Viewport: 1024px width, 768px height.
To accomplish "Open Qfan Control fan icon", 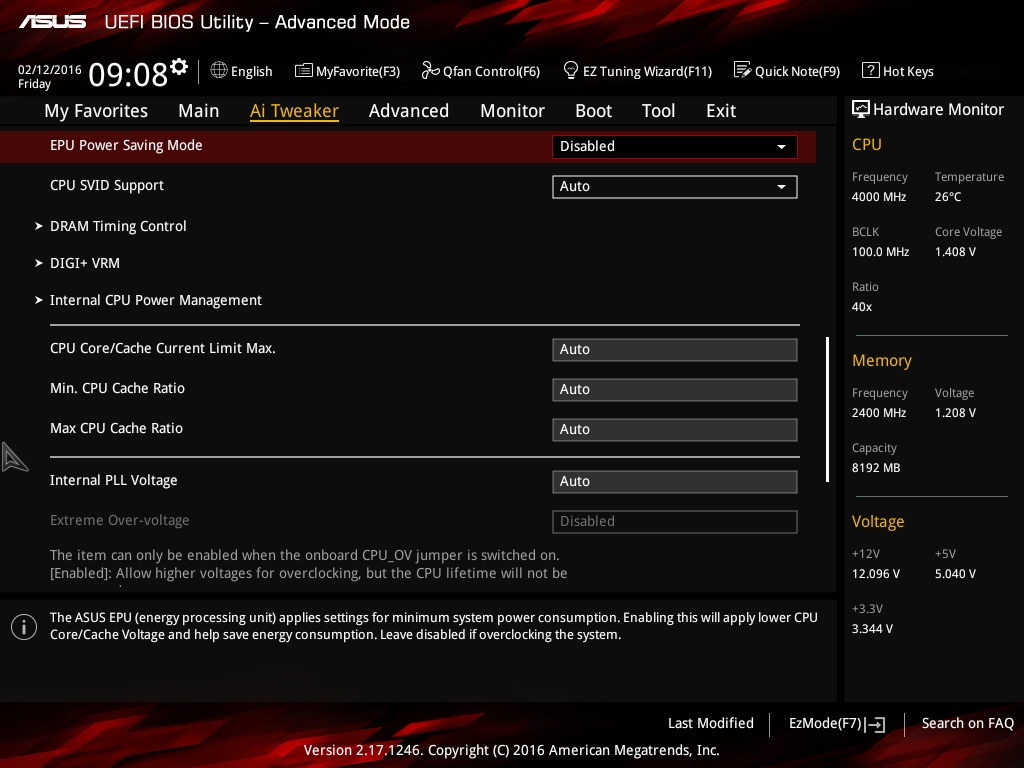I will 430,70.
